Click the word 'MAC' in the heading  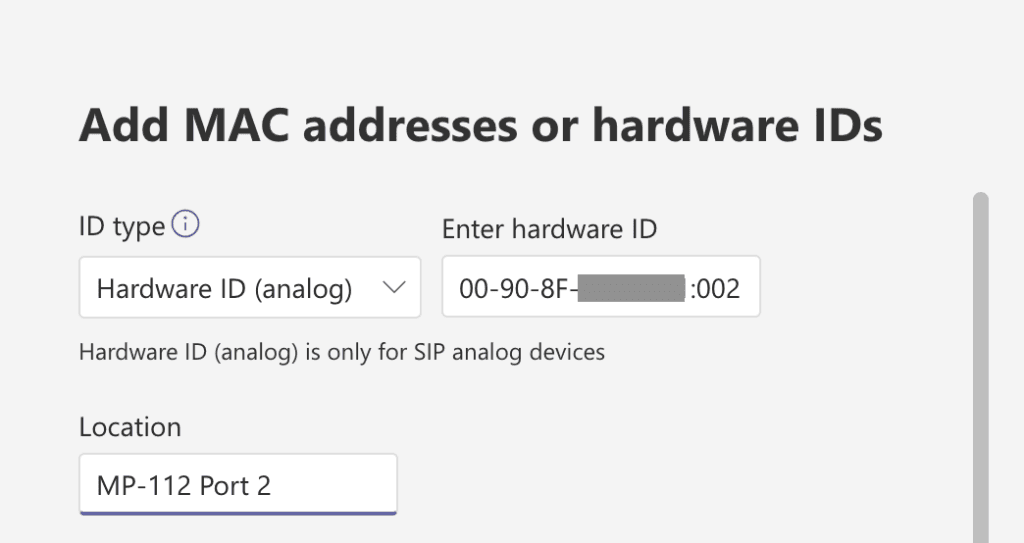[236, 125]
